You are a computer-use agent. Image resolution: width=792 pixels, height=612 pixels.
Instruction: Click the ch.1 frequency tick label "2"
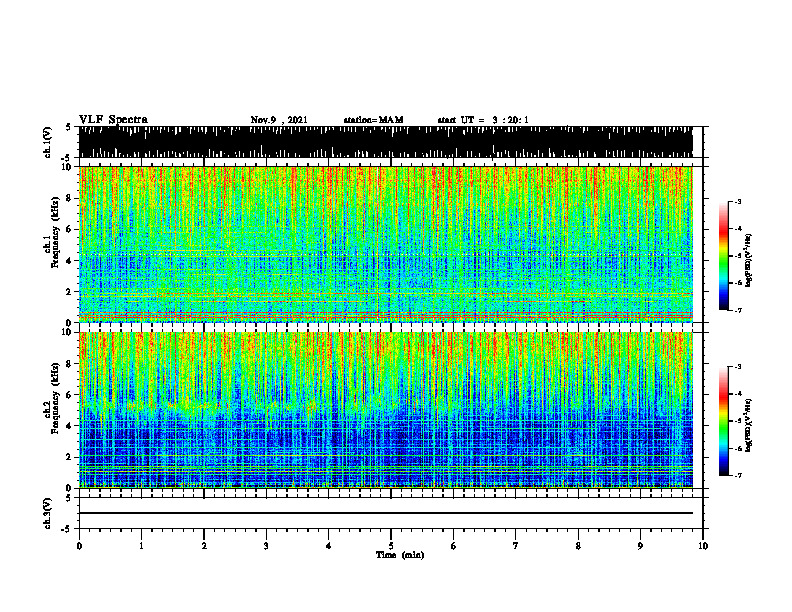pos(69,292)
